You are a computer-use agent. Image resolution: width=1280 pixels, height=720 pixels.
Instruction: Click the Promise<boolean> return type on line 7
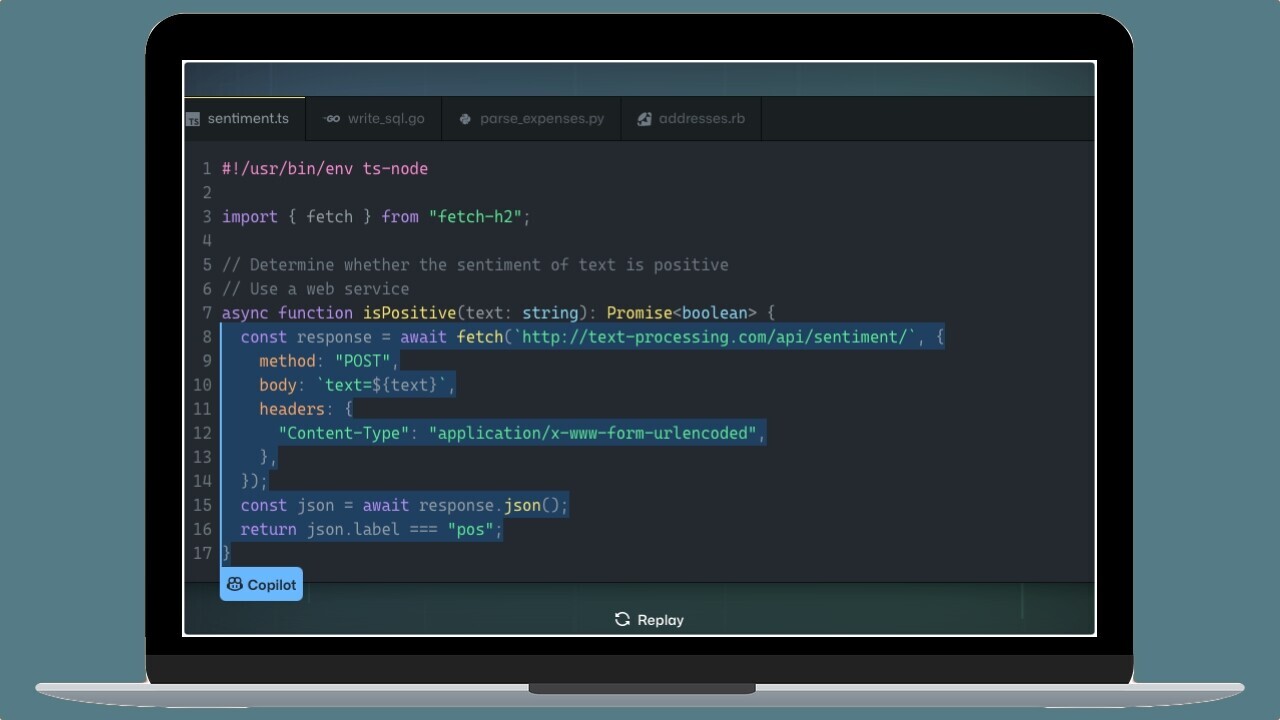[x=680, y=312]
